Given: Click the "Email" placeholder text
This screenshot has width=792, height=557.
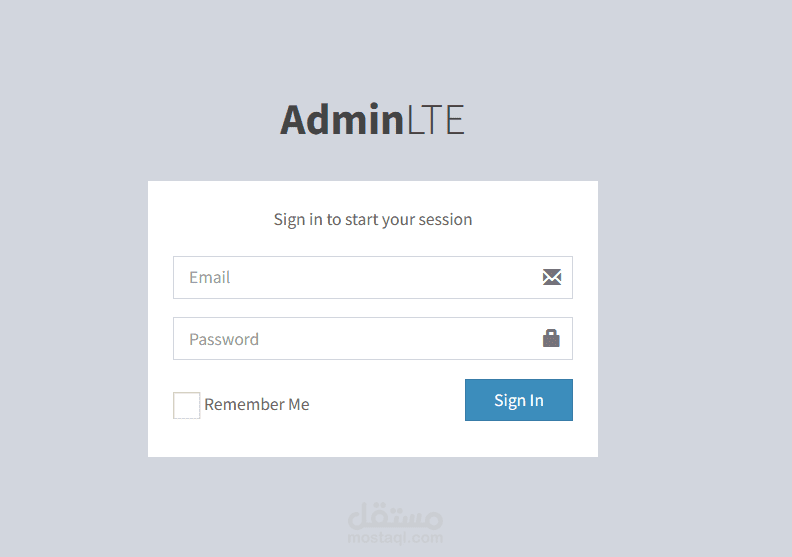Looking at the screenshot, I should tap(210, 277).
